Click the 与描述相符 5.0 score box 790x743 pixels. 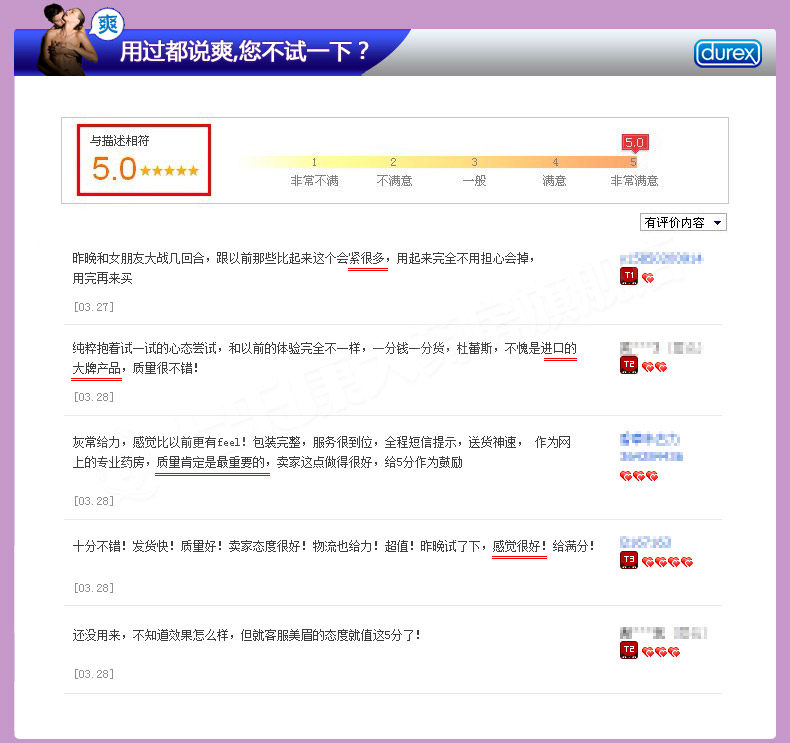coord(145,160)
